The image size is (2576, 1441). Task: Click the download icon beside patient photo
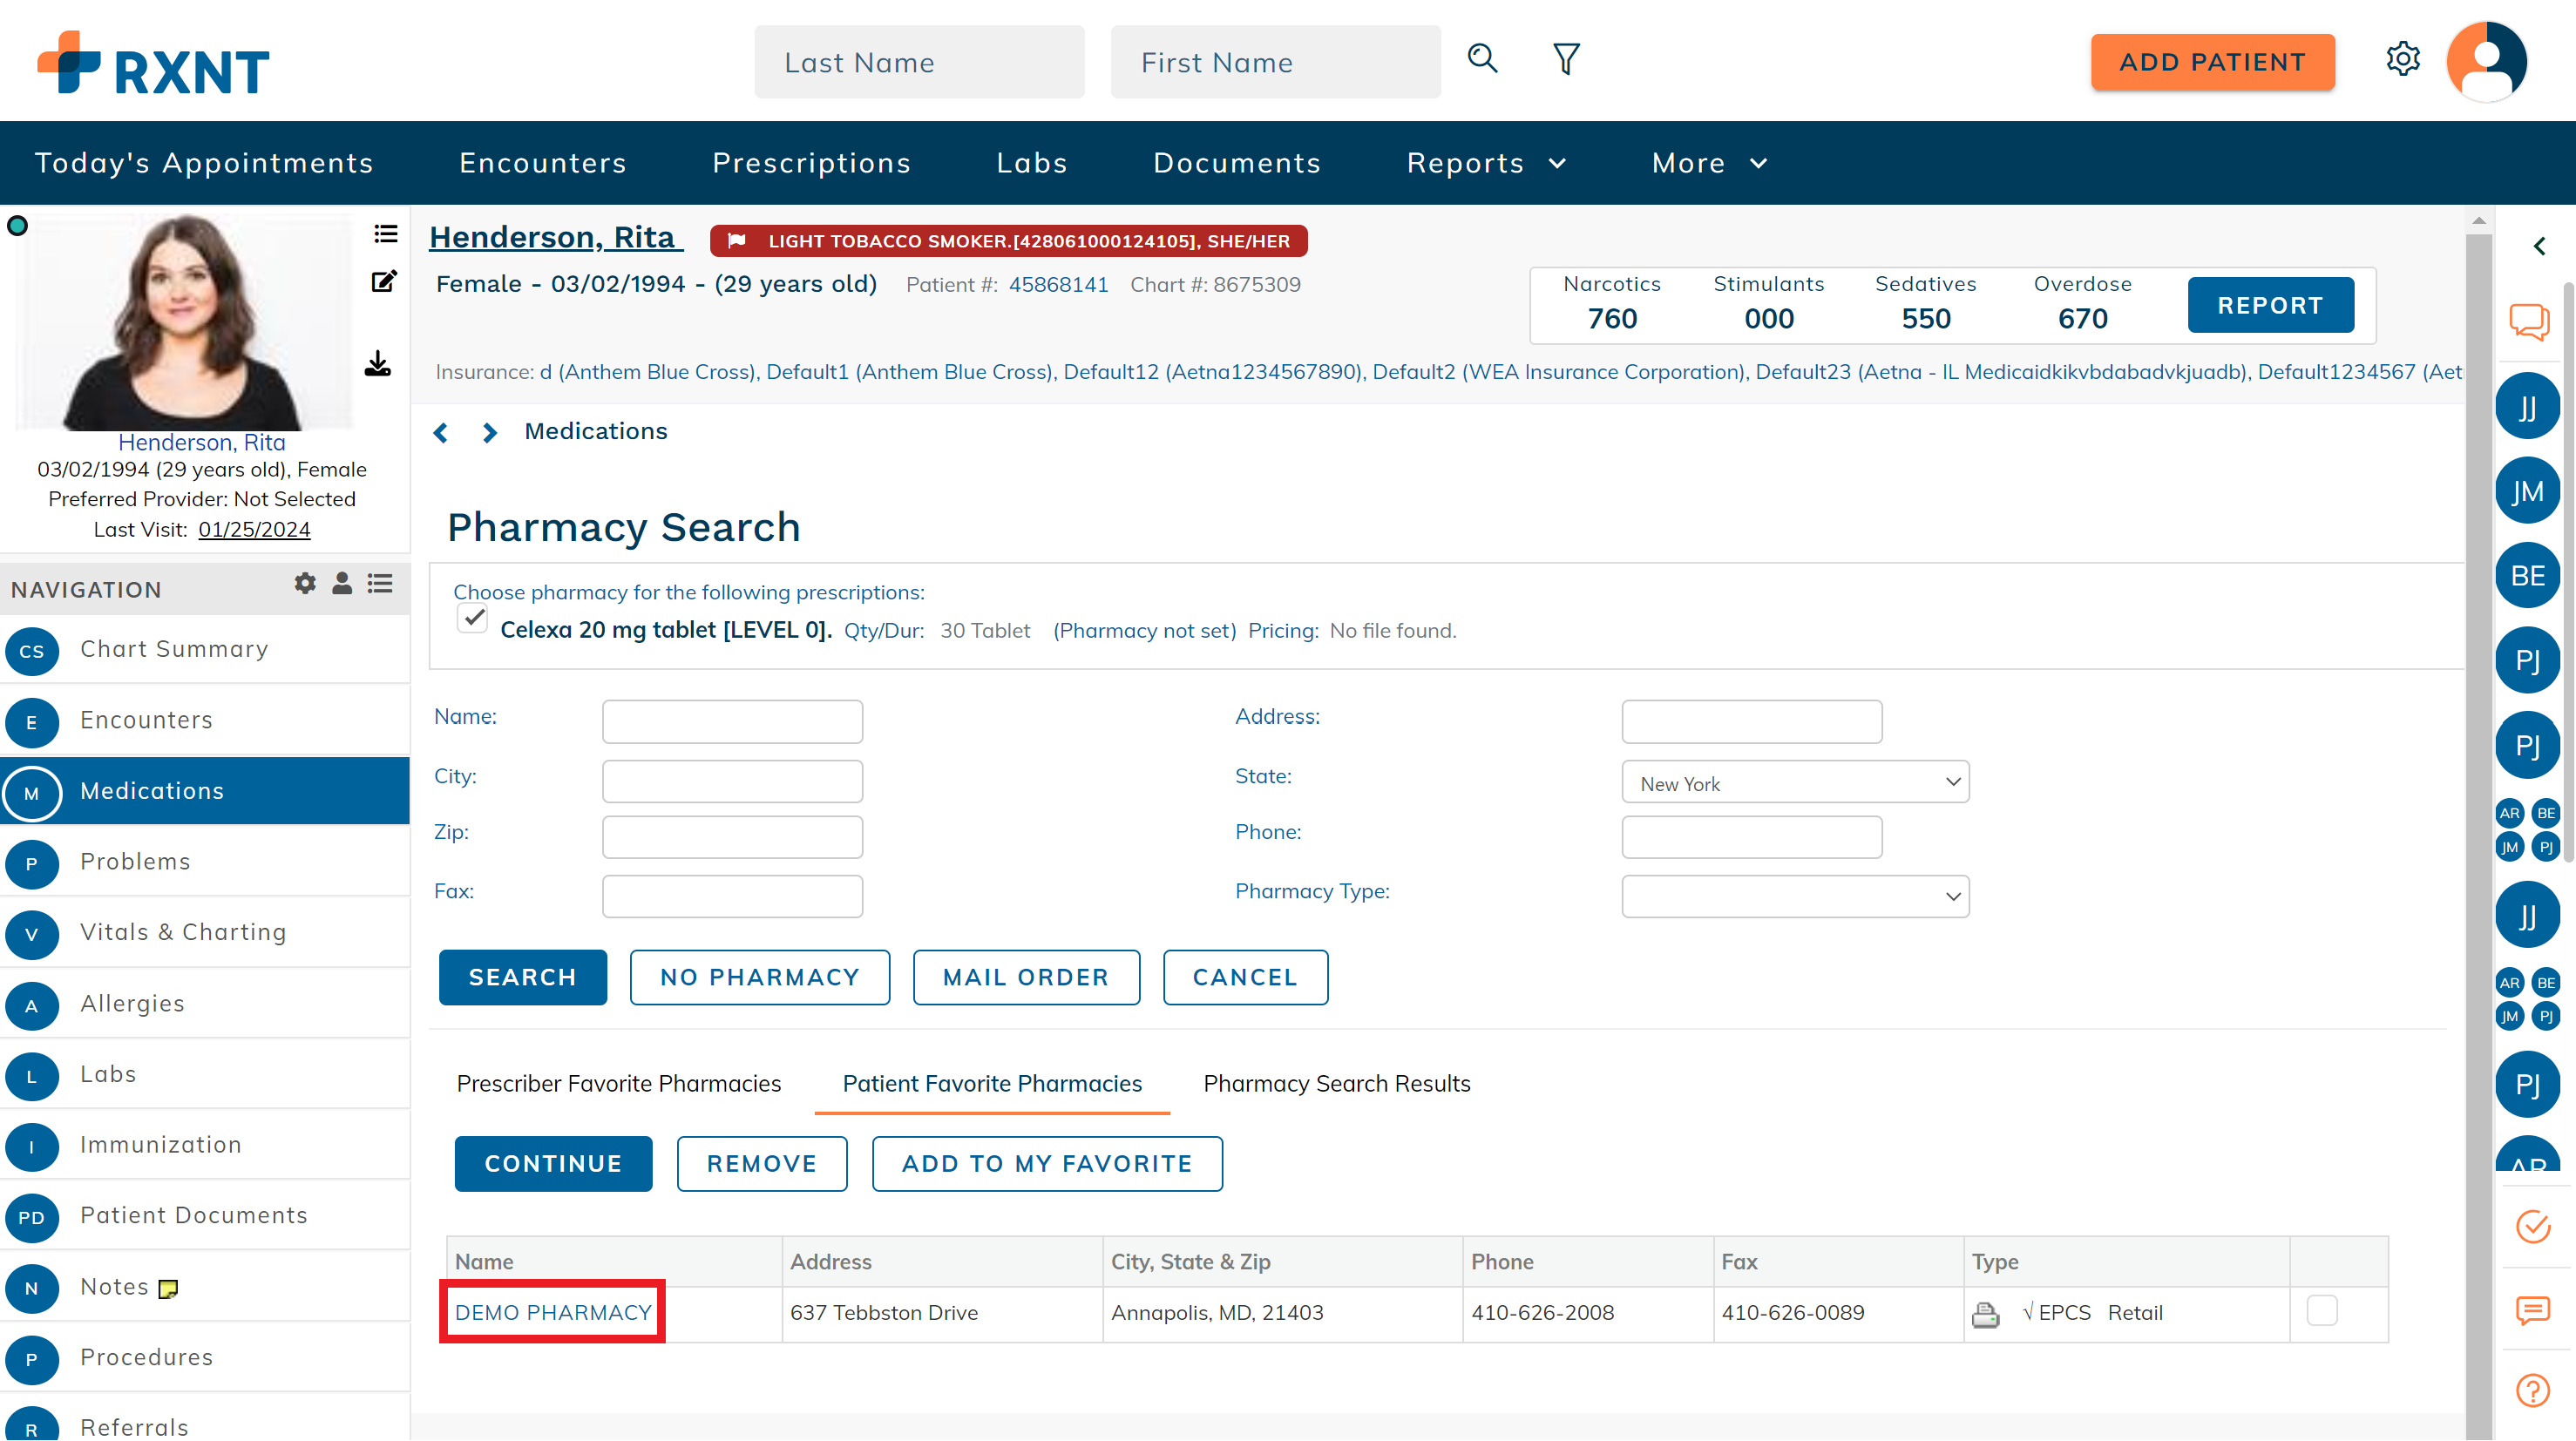(378, 364)
